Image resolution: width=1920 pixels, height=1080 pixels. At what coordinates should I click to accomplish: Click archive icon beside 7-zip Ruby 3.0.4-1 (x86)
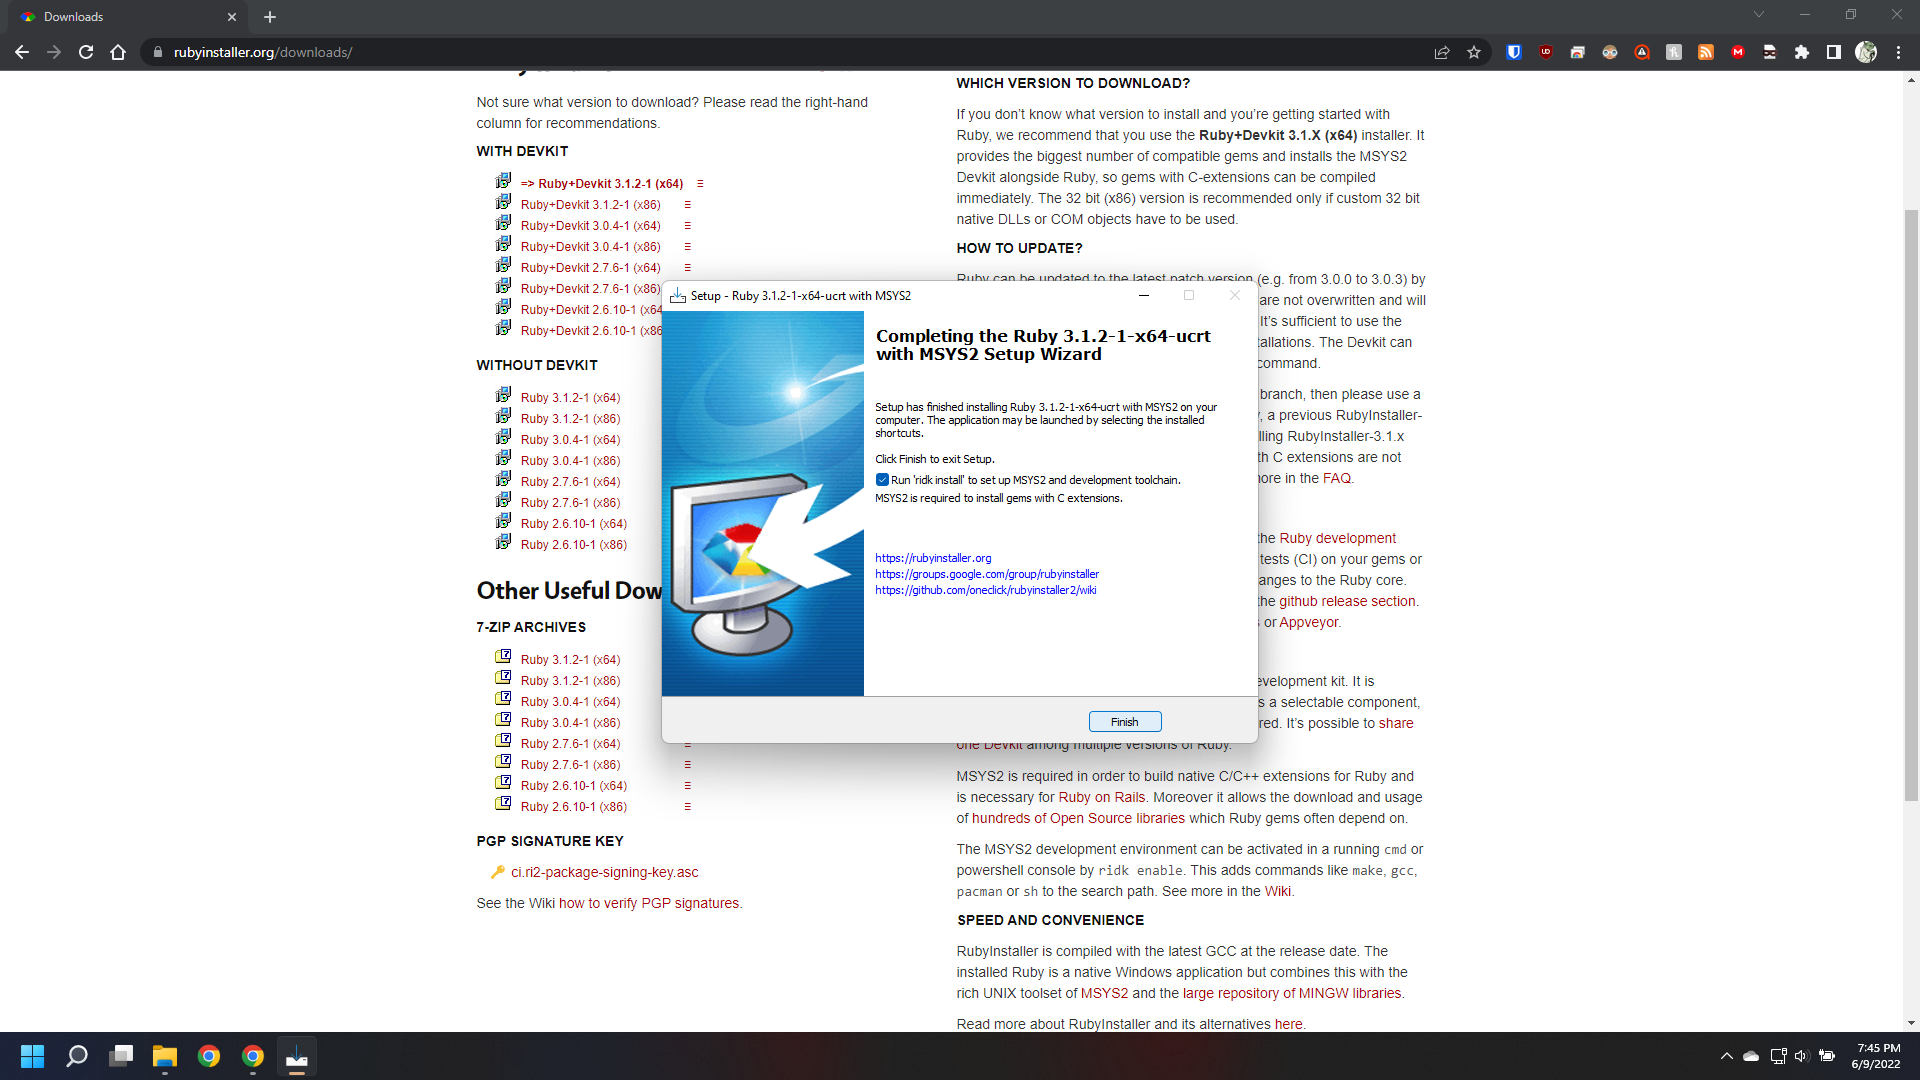pyautogui.click(x=503, y=720)
